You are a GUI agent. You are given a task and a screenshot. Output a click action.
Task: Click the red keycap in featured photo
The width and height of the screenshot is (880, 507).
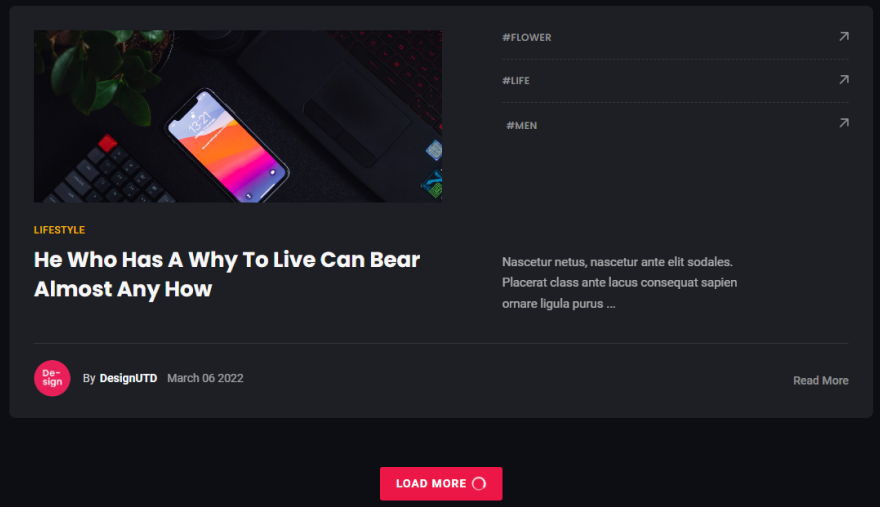coord(107,143)
